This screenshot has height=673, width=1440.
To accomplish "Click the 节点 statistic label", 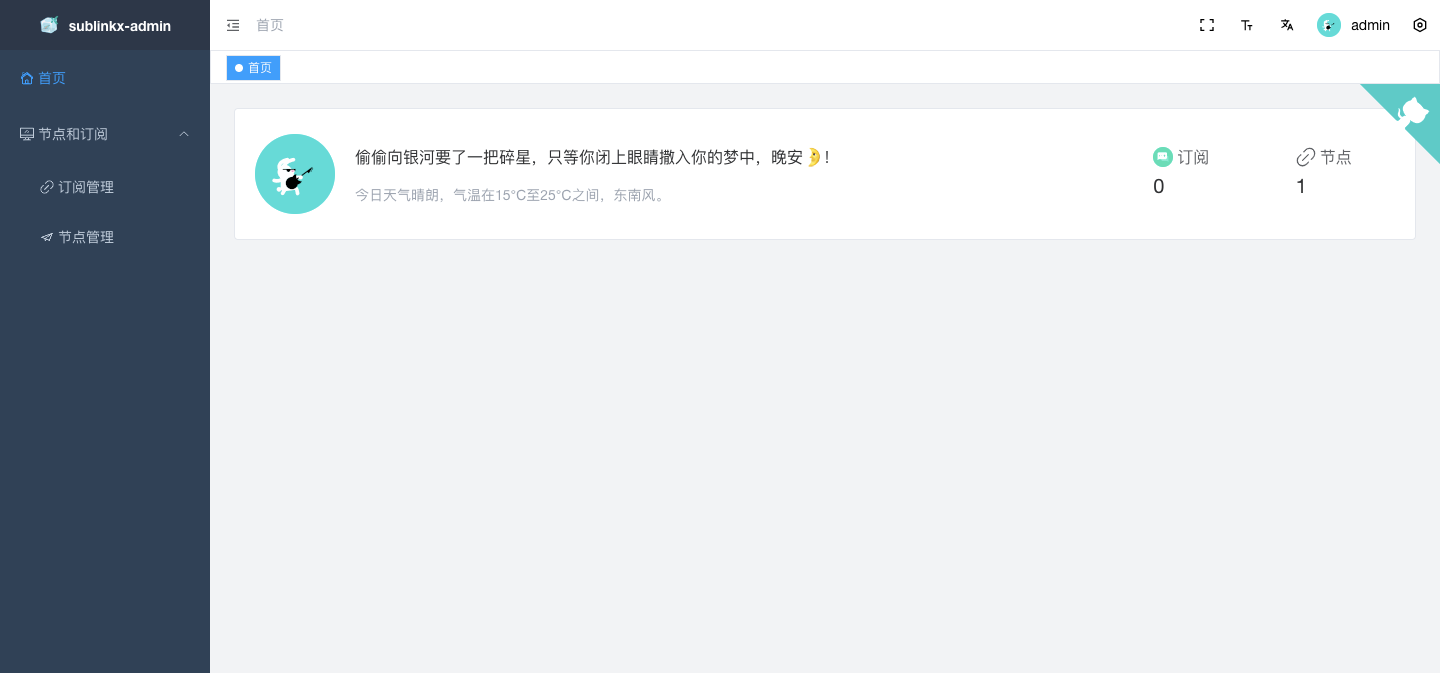I will click(1336, 157).
